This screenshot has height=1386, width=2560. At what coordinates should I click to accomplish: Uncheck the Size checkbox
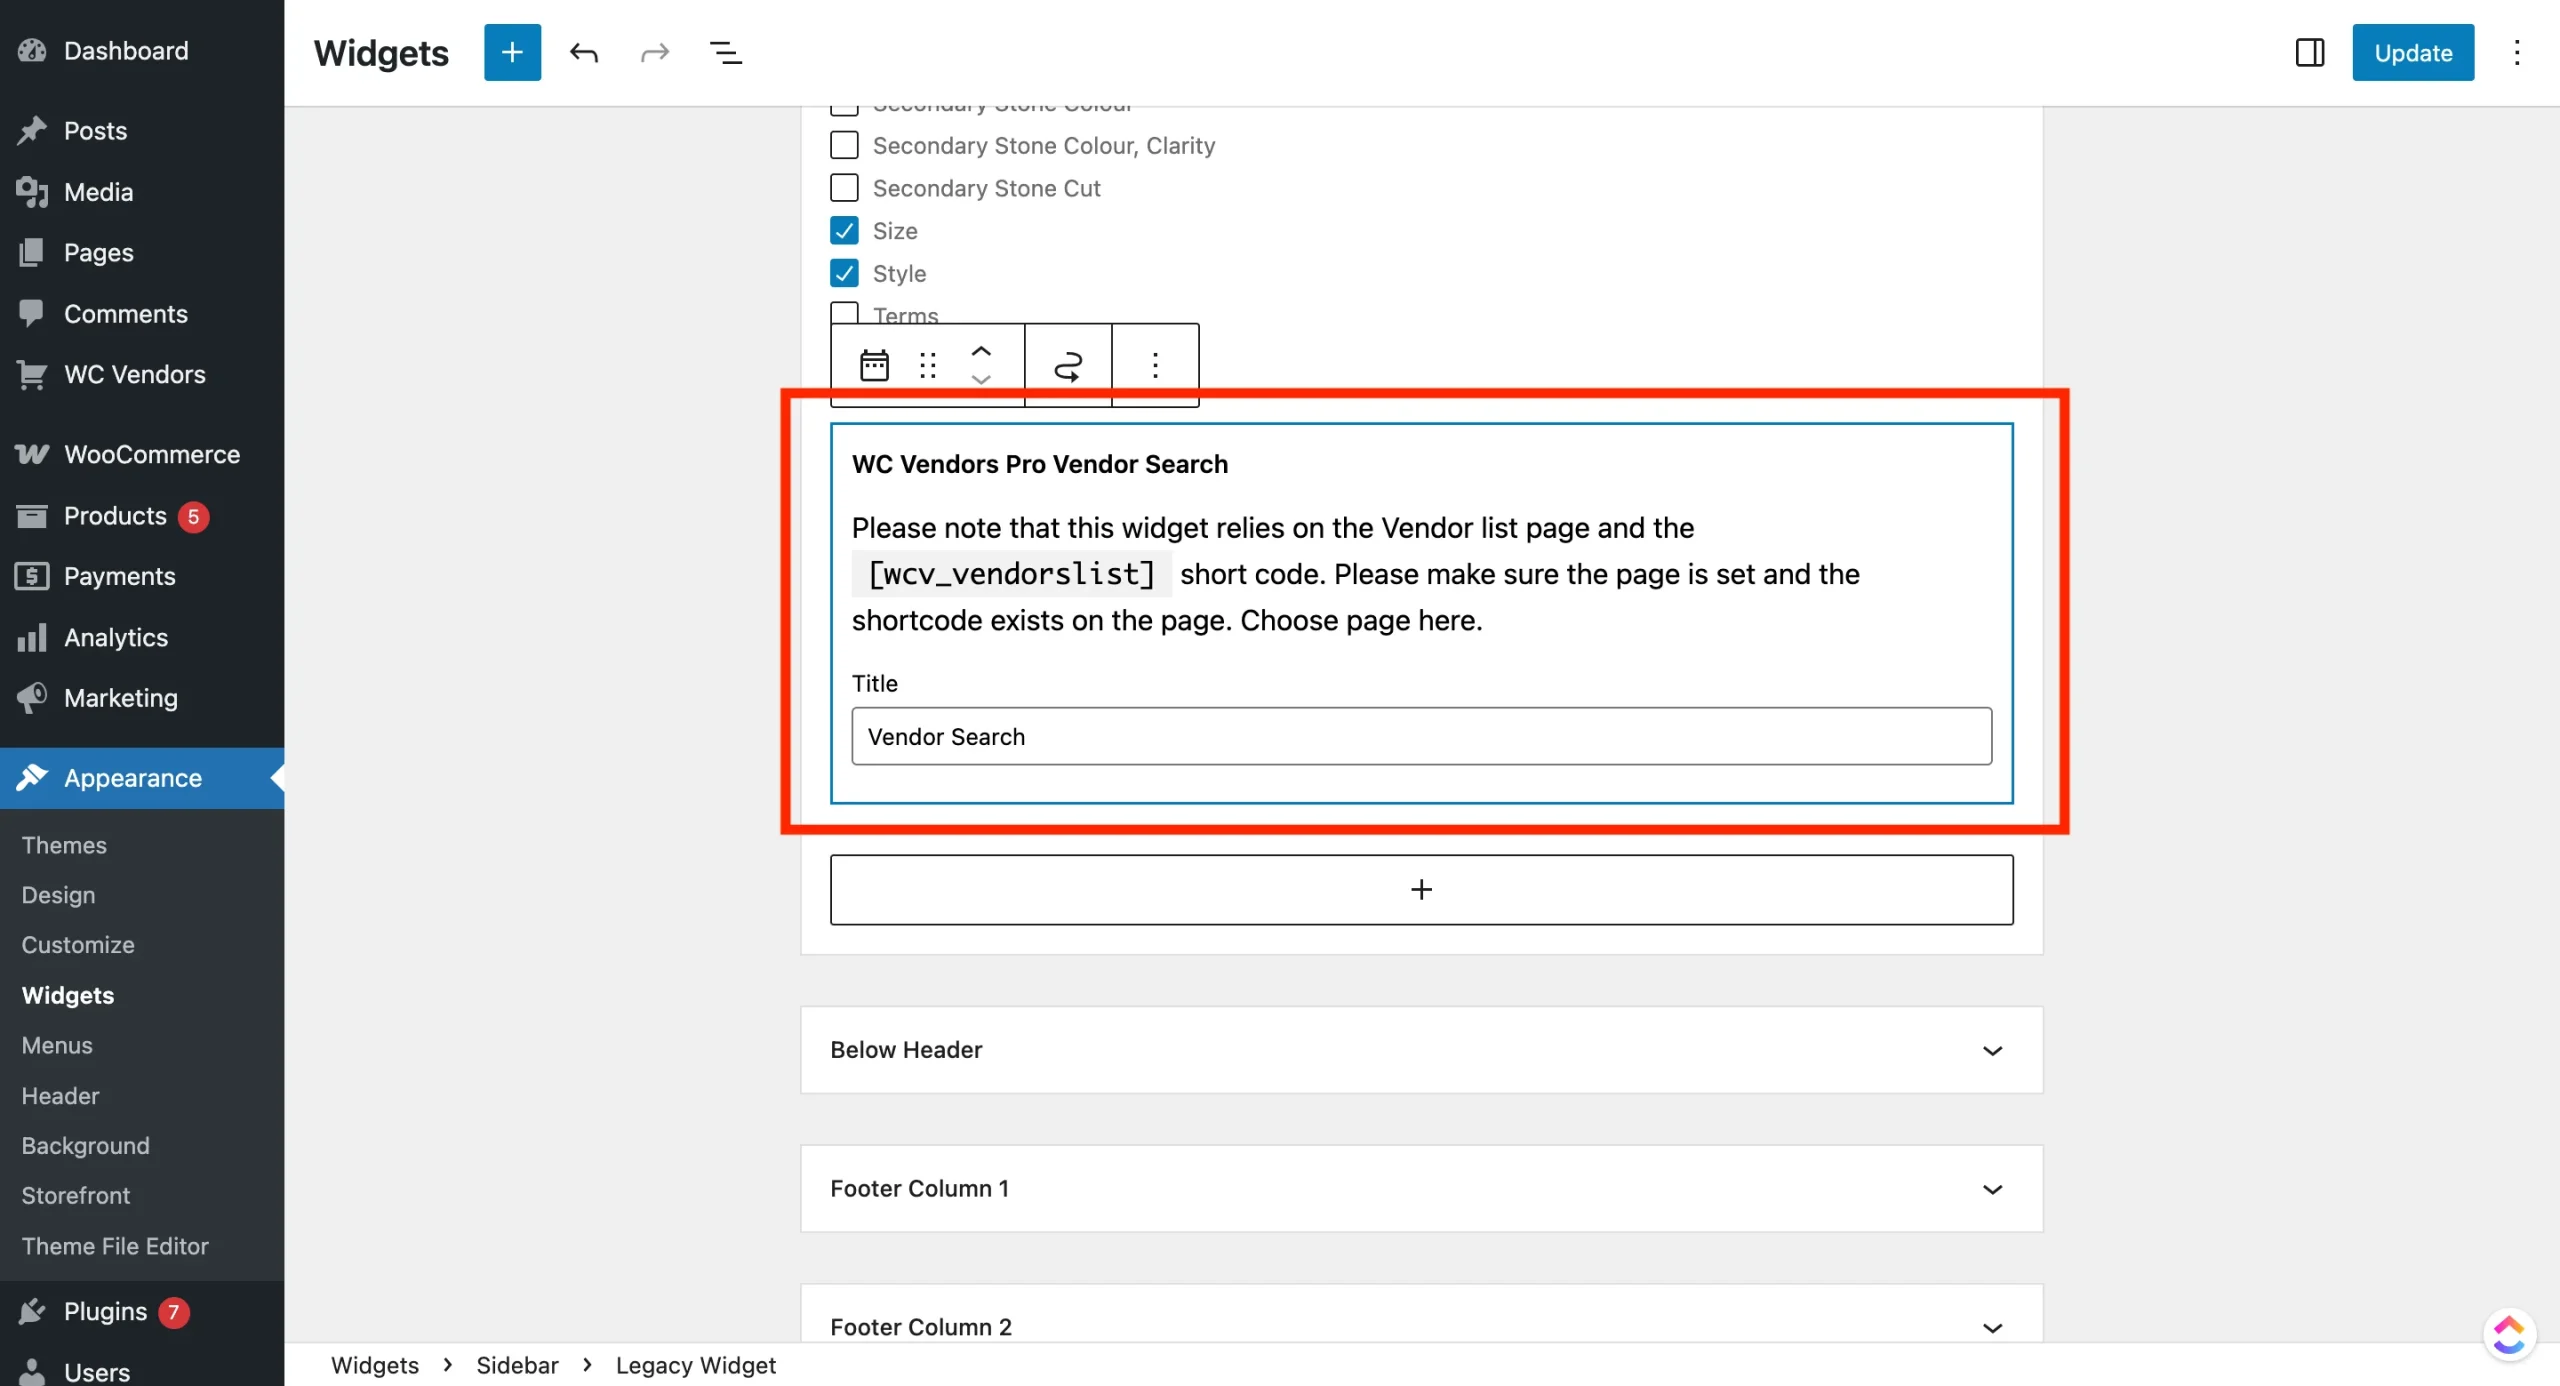(844, 231)
